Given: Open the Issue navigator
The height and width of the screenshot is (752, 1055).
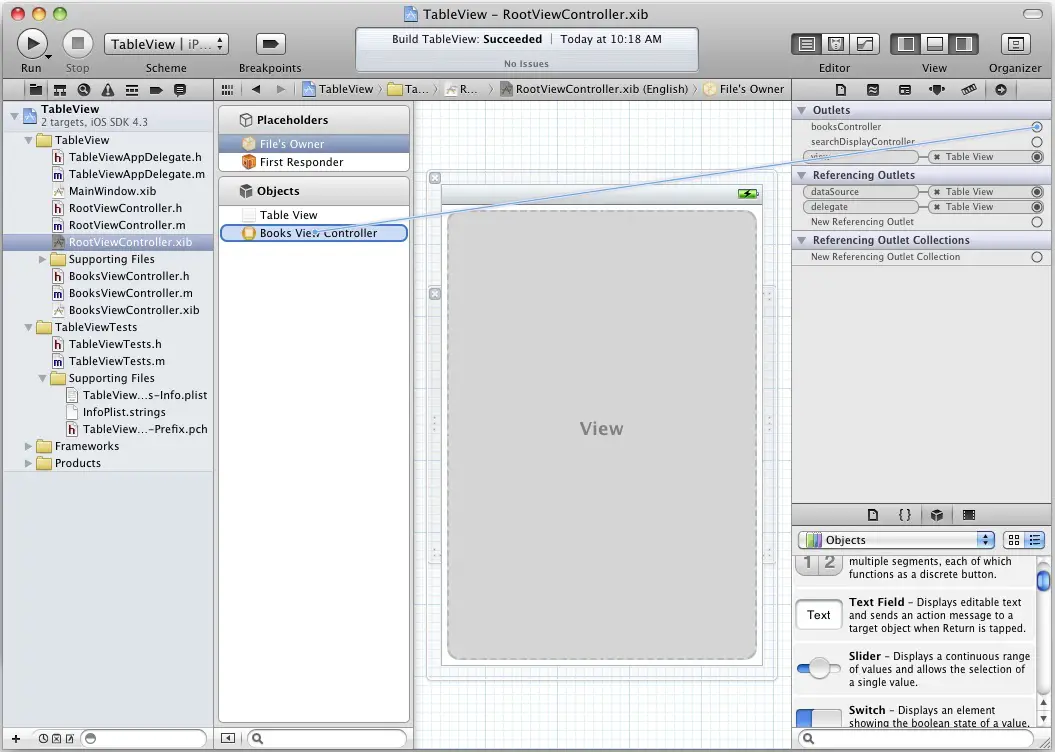Looking at the screenshot, I should pos(108,89).
